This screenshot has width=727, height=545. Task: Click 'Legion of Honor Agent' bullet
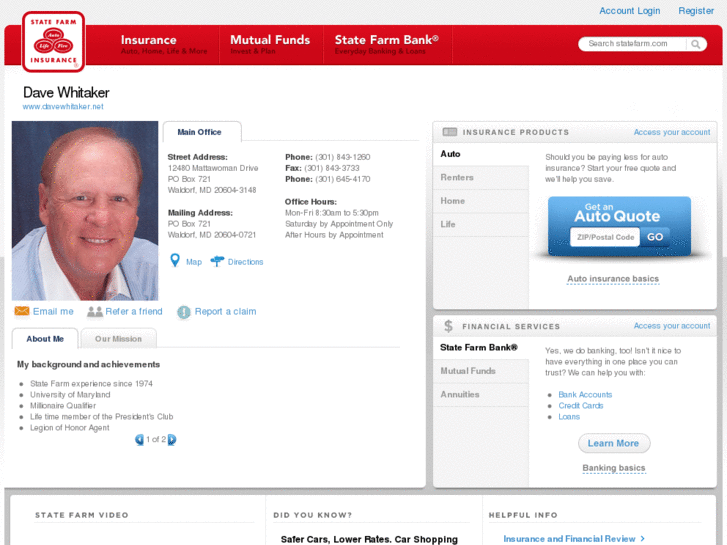pos(70,428)
